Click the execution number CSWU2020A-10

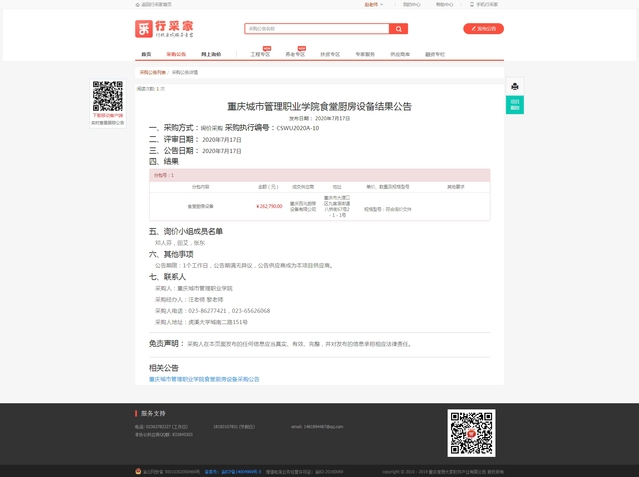tap(297, 128)
